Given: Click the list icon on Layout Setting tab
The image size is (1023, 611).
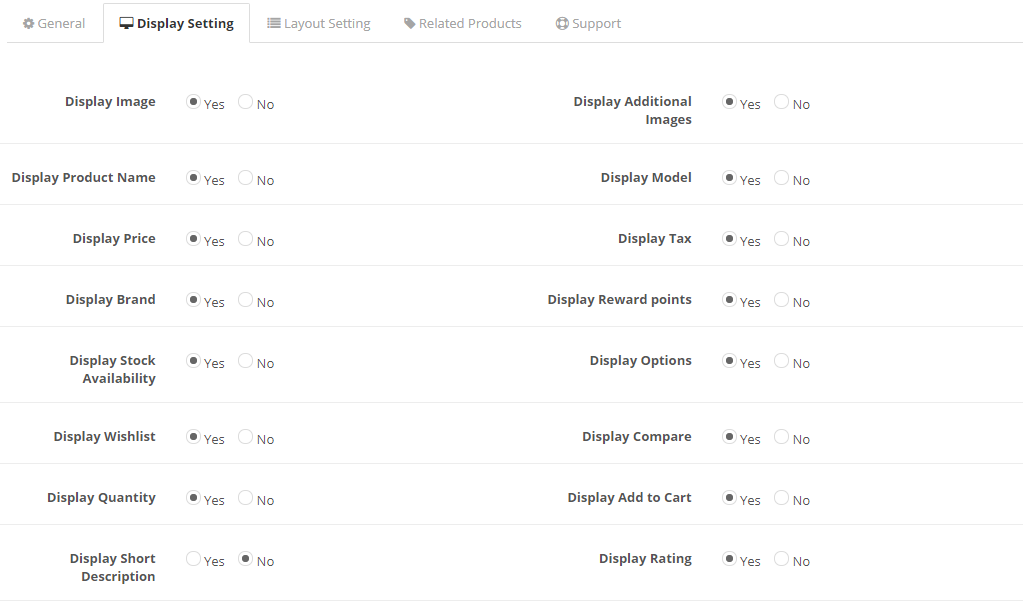Looking at the screenshot, I should point(274,23).
